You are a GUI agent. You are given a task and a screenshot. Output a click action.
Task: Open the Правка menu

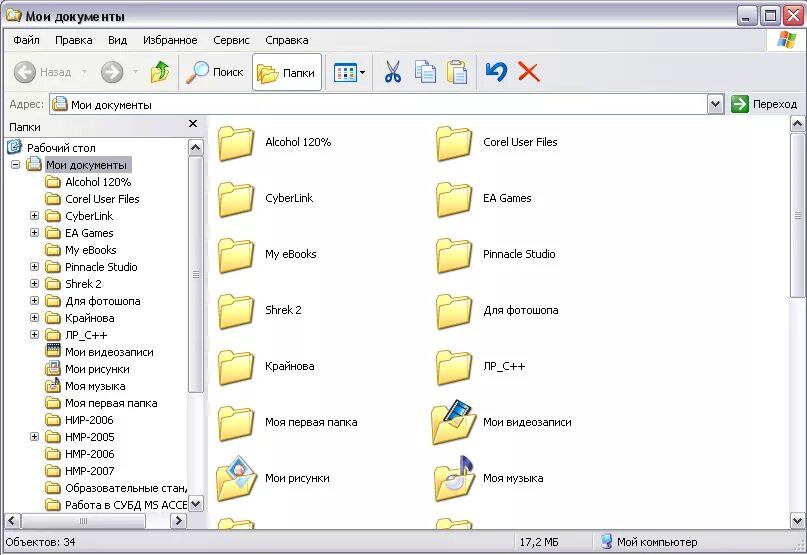pos(74,40)
